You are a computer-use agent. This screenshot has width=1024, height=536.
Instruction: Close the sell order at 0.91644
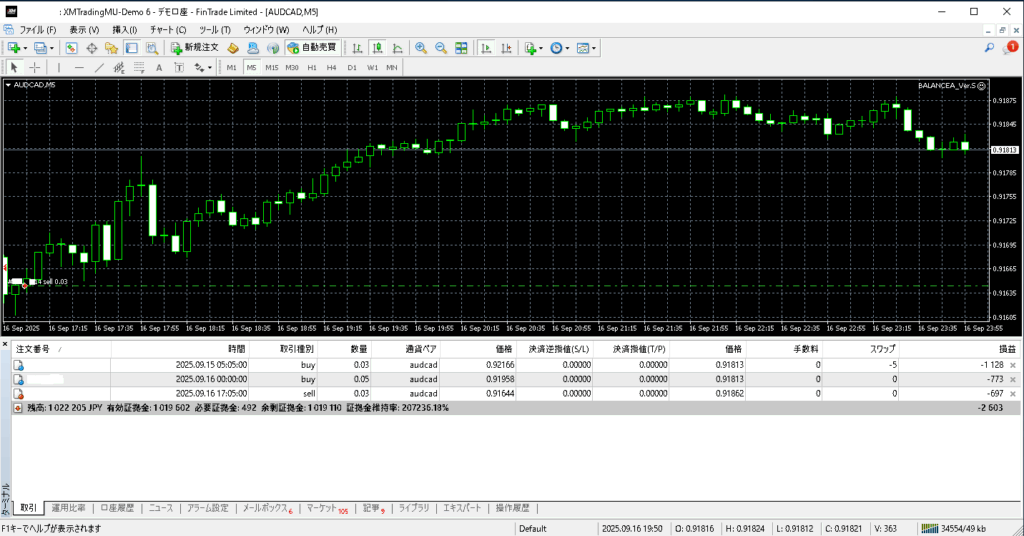pos(1012,394)
